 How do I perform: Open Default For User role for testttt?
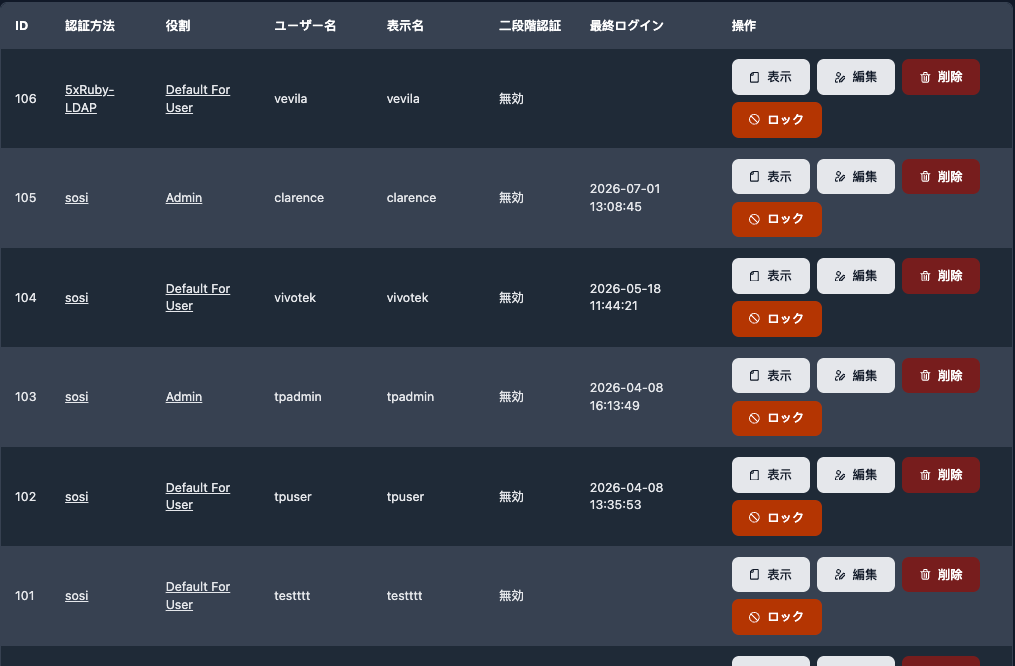pyautogui.click(x=197, y=595)
